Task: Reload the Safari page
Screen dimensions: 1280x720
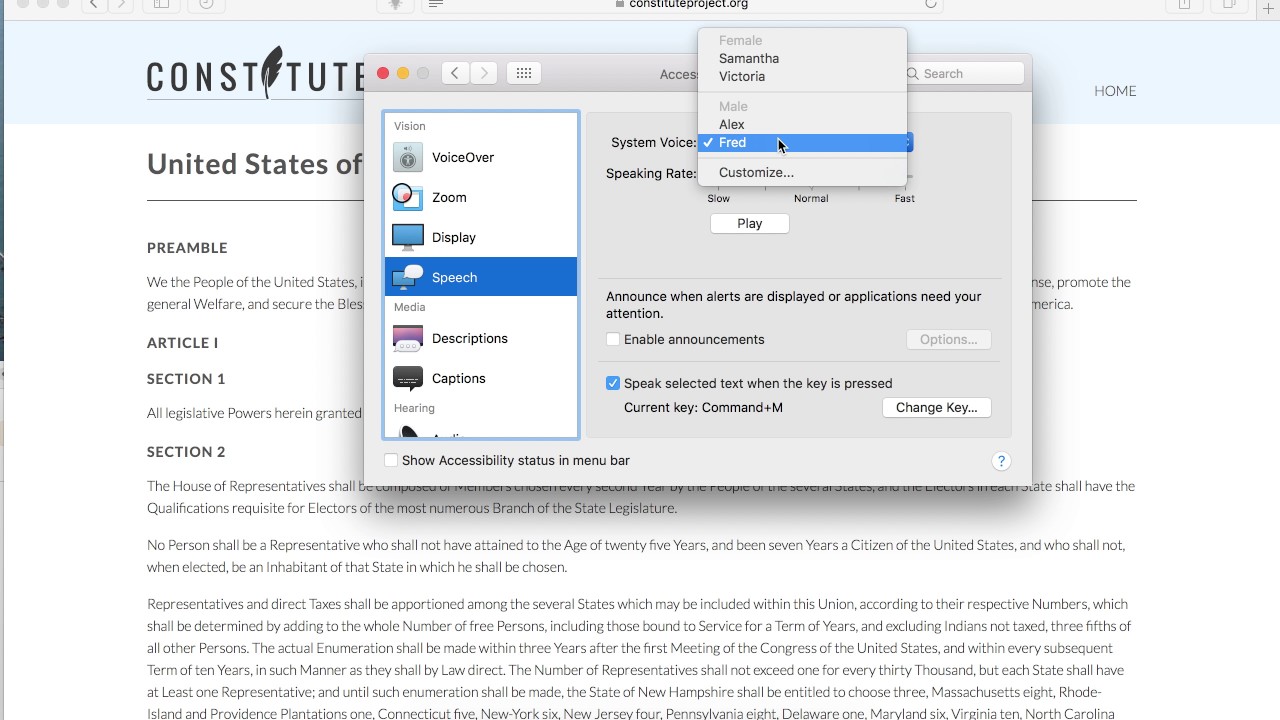Action: pyautogui.click(x=931, y=4)
